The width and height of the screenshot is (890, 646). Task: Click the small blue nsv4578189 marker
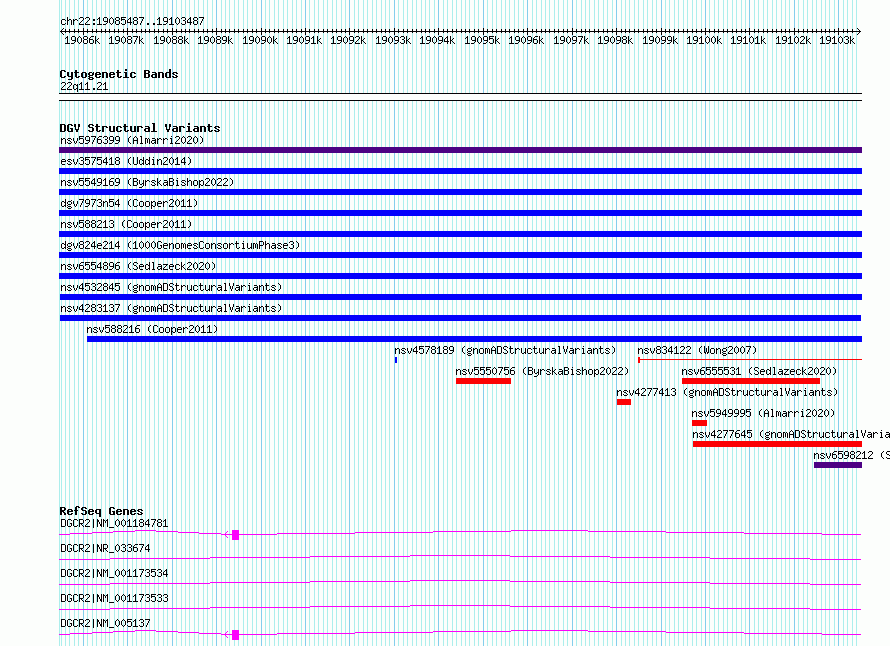(x=396, y=360)
